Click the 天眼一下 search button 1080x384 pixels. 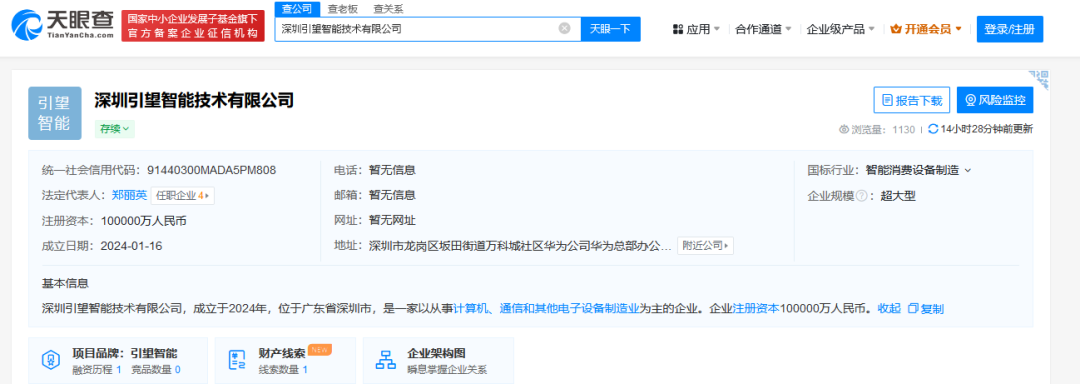point(611,29)
